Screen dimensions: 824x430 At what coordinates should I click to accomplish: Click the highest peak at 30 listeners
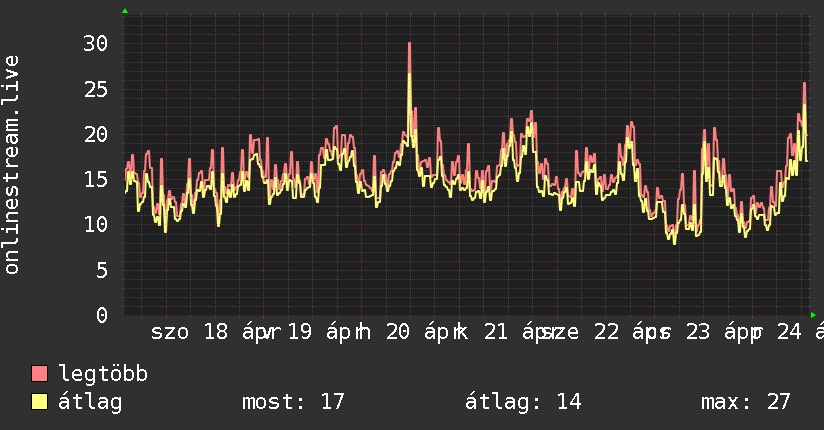409,44
